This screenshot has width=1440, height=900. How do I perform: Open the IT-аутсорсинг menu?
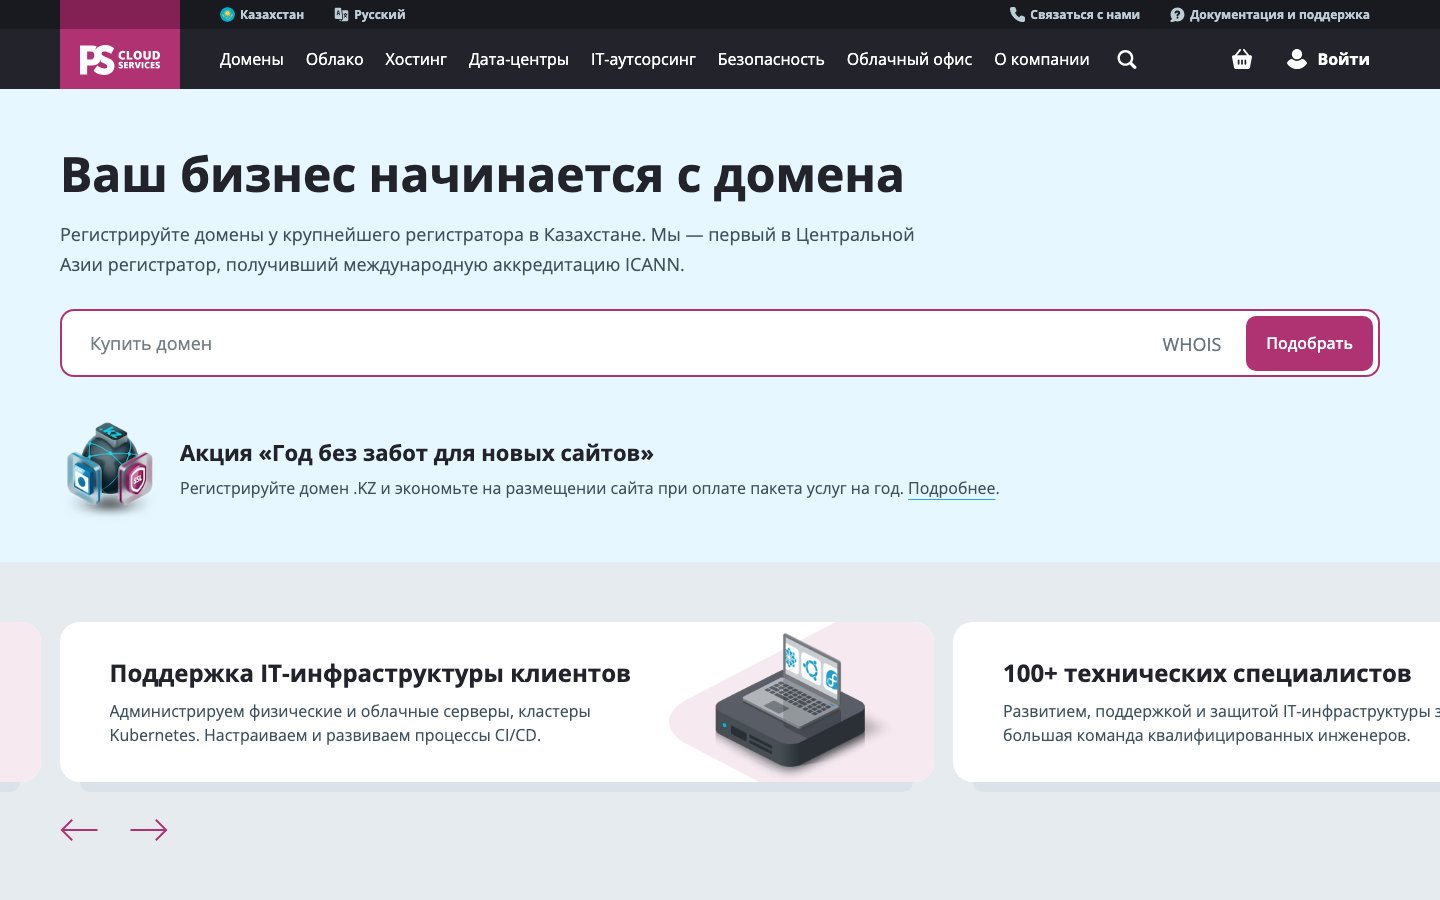point(643,59)
